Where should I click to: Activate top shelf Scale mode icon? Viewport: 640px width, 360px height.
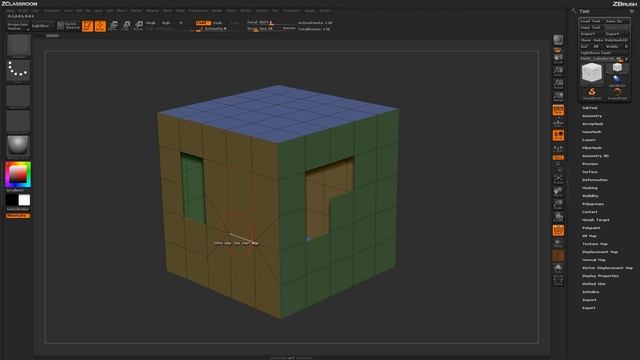126,26
